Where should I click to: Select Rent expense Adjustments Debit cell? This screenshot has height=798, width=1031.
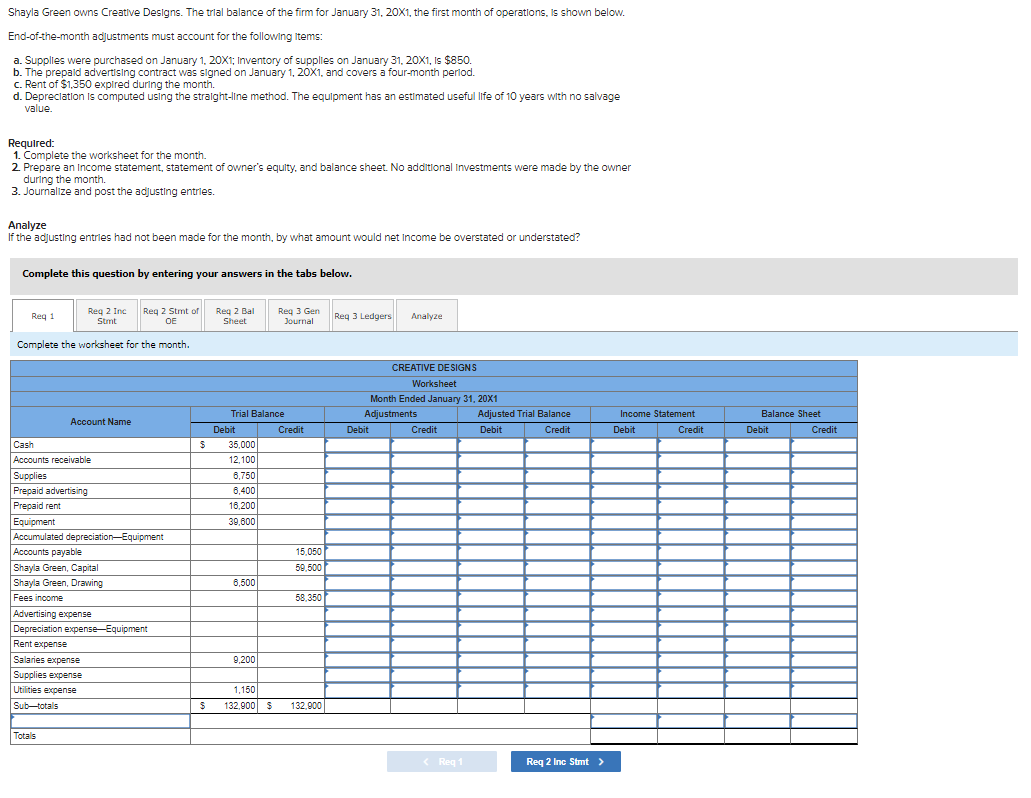pos(357,644)
